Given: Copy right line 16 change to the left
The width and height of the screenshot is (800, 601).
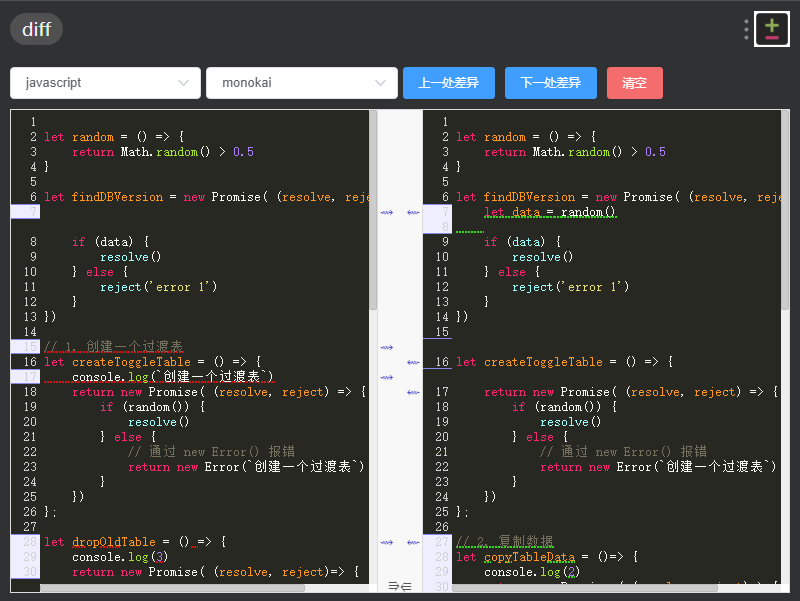Looking at the screenshot, I should point(413,362).
